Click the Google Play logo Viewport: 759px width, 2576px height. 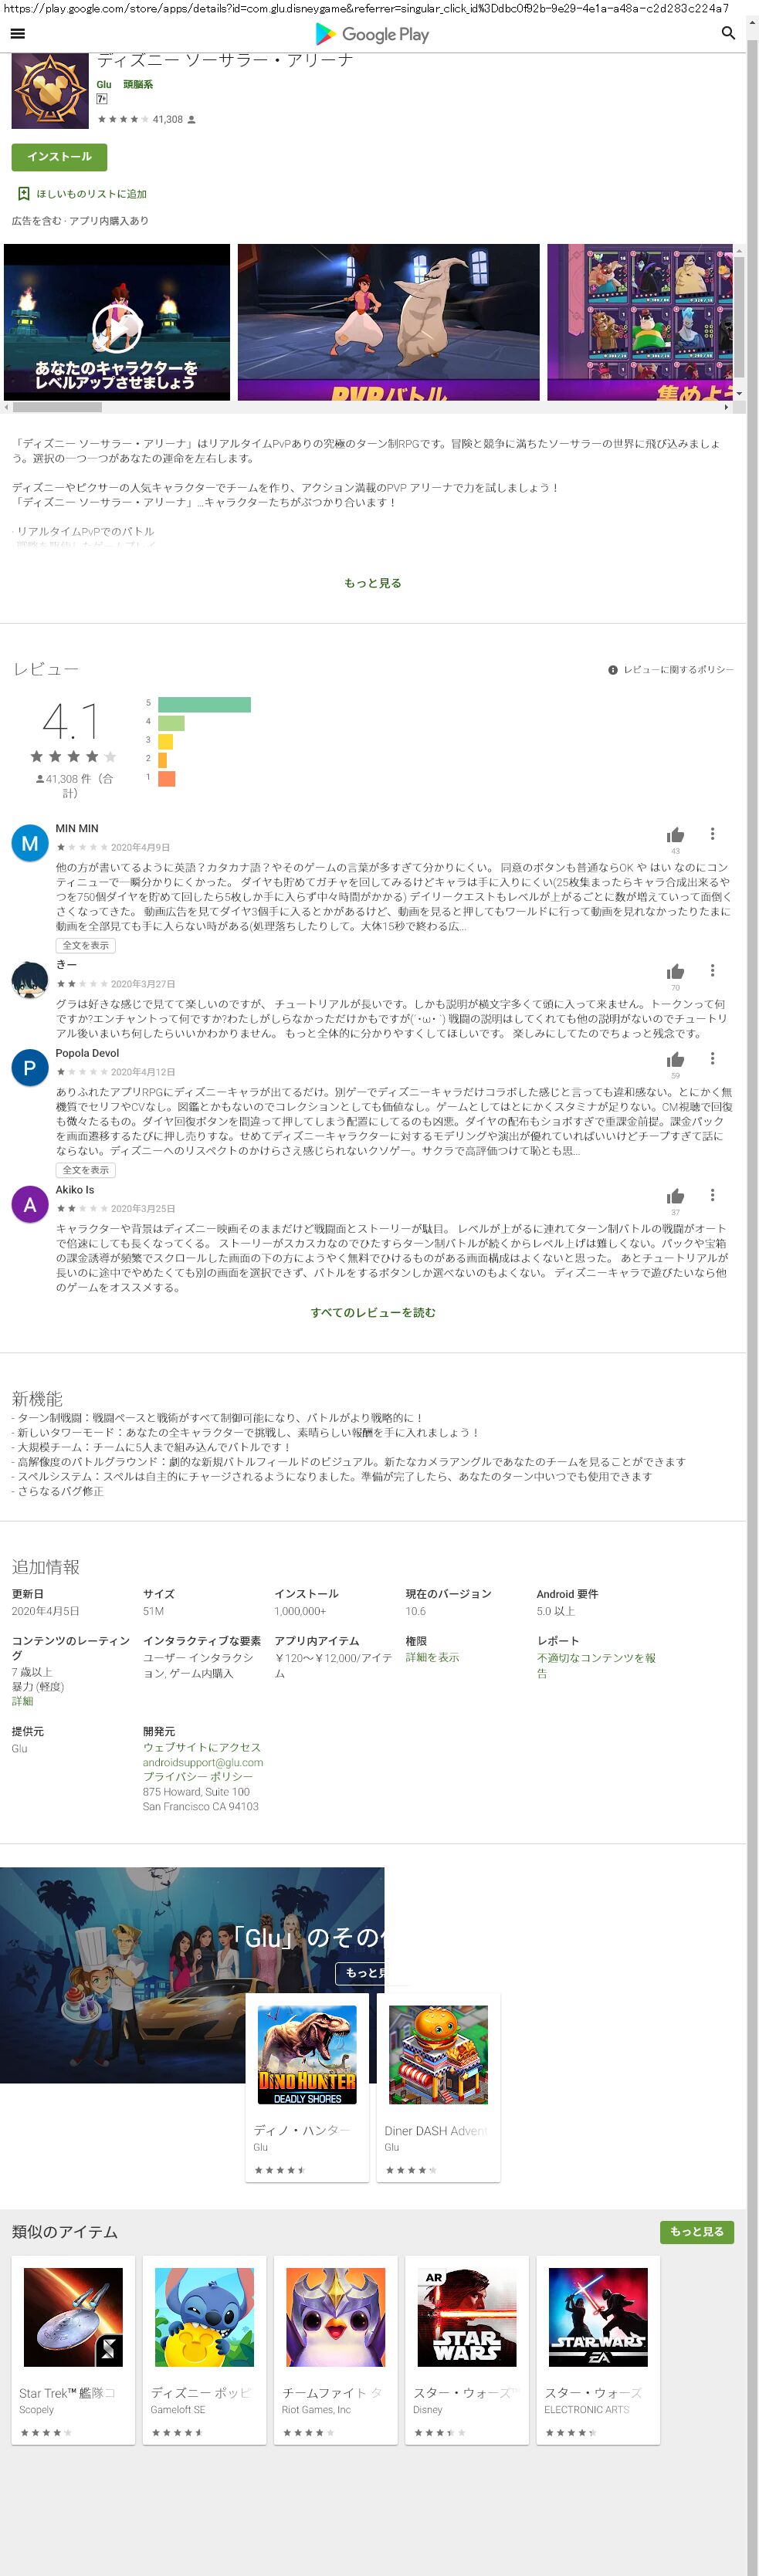click(x=372, y=34)
